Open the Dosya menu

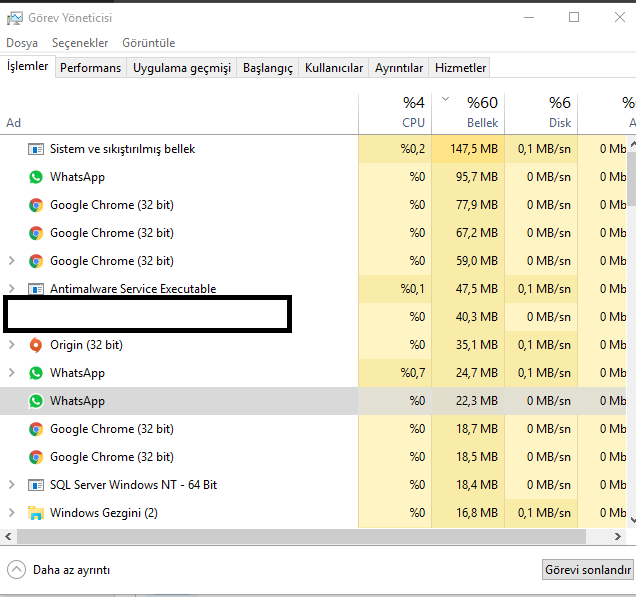coord(22,43)
